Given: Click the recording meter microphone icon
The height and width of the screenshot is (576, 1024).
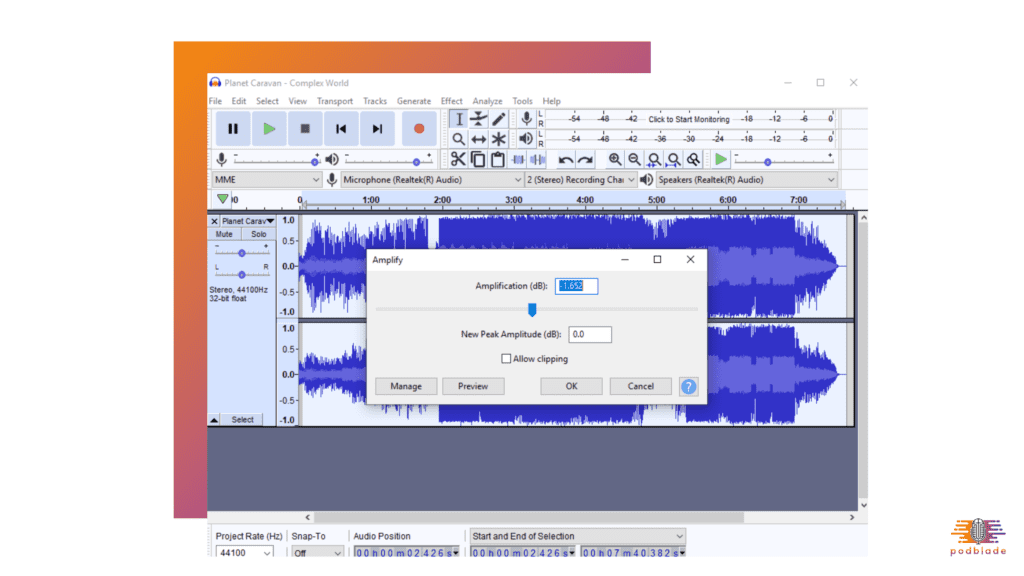Looking at the screenshot, I should [x=526, y=118].
